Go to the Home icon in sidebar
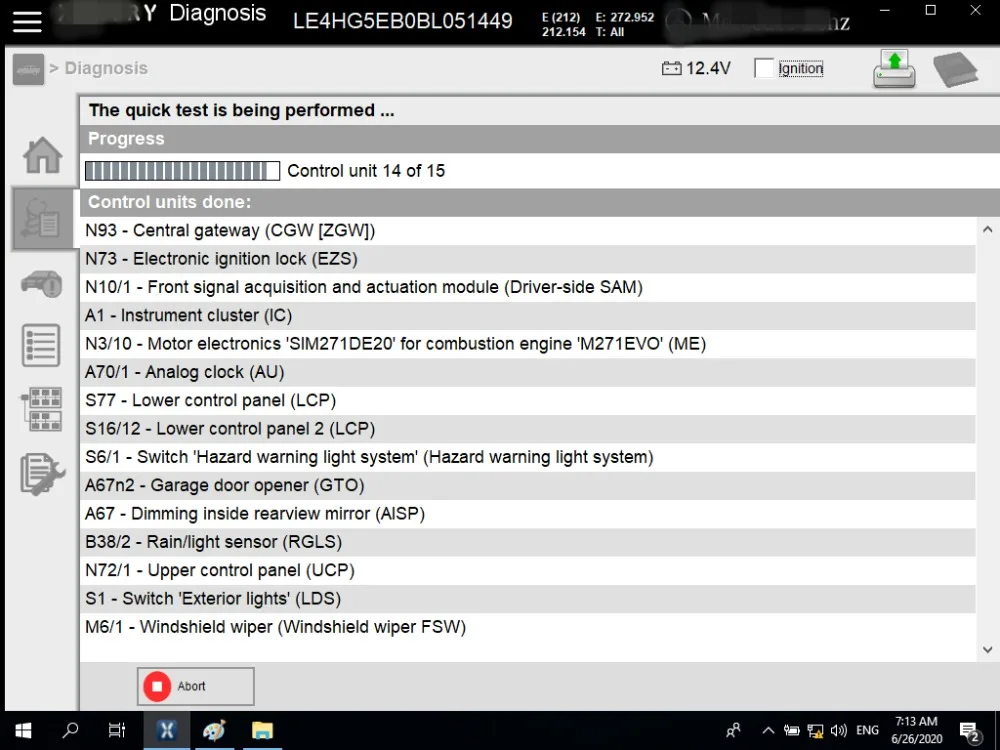The width and height of the screenshot is (1000, 750). [x=43, y=155]
